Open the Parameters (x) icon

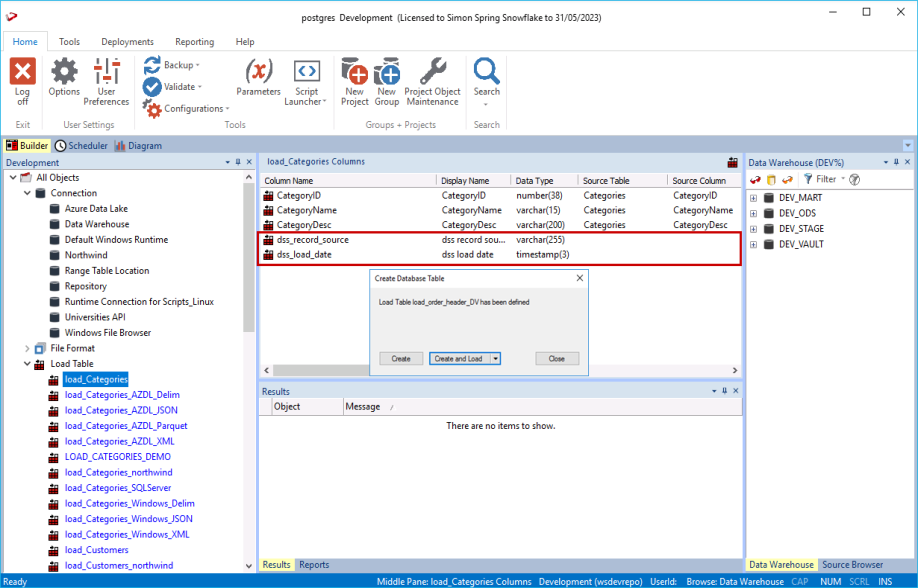coord(258,71)
